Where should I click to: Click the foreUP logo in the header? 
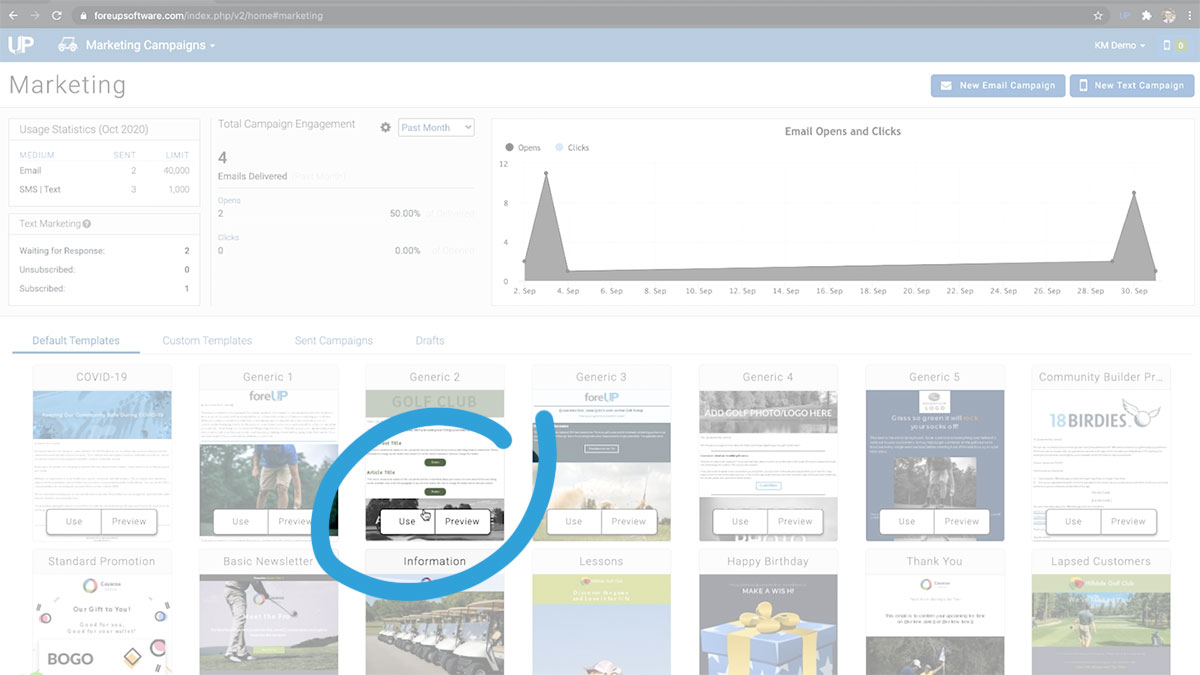21,45
